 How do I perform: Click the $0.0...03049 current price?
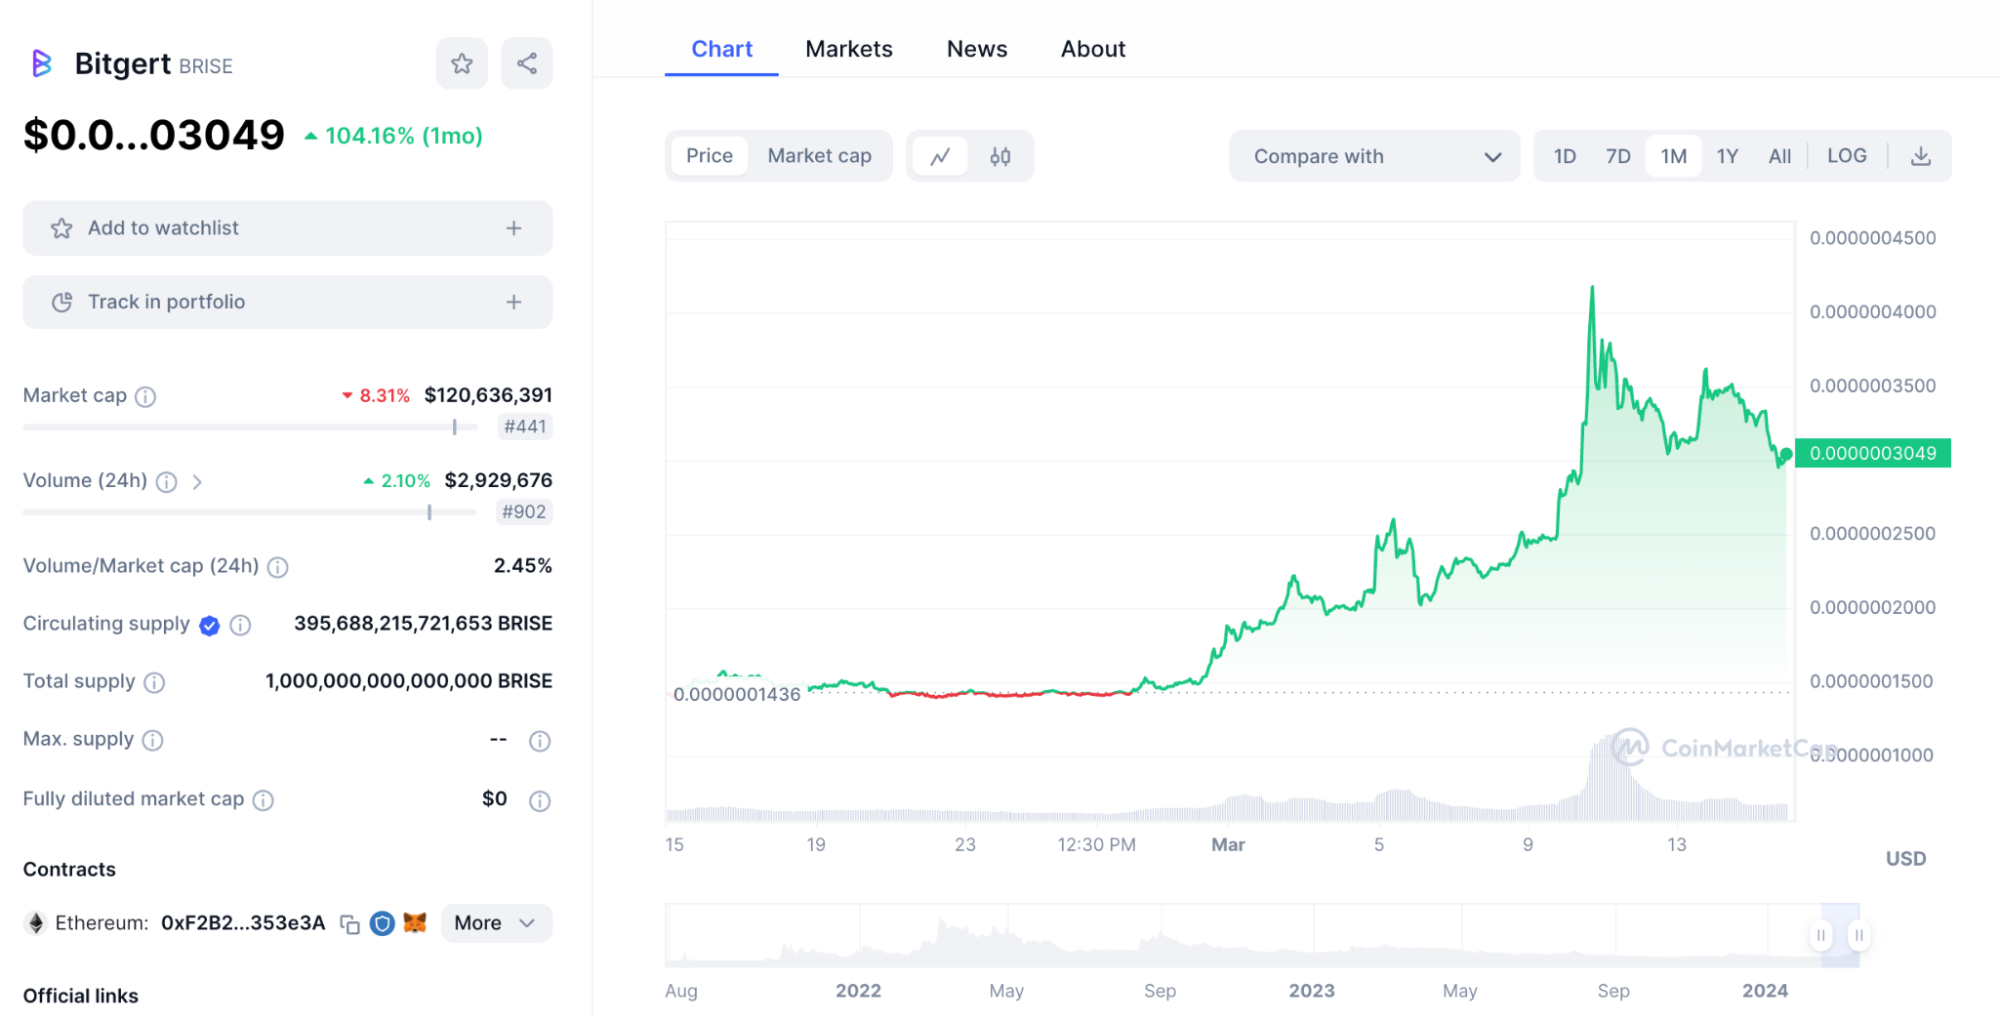coord(154,135)
